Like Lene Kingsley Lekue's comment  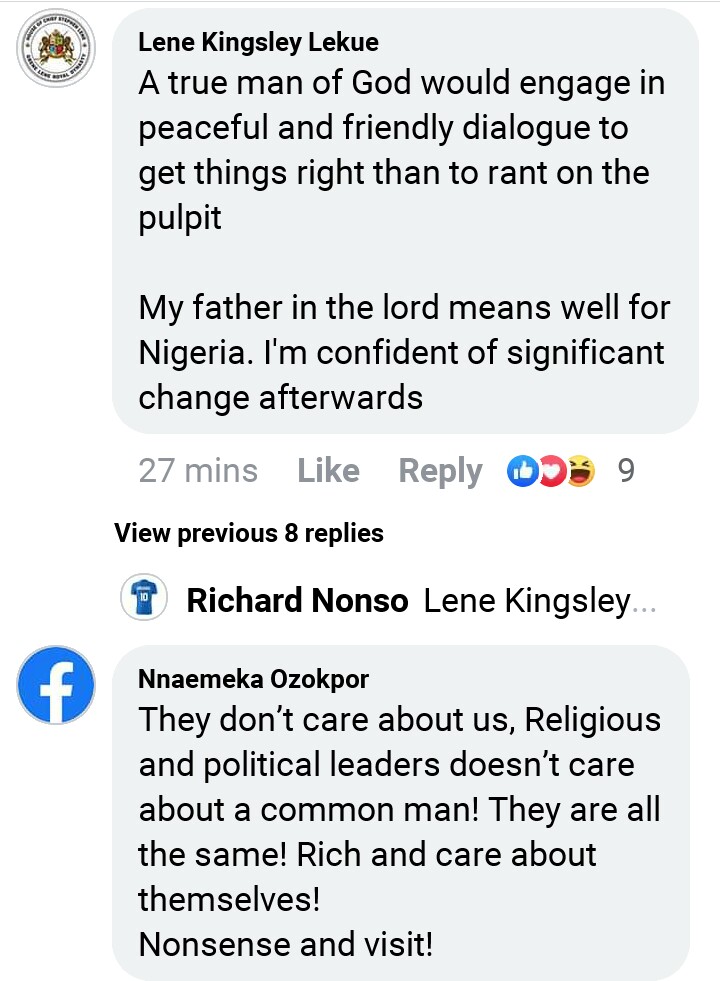point(328,470)
